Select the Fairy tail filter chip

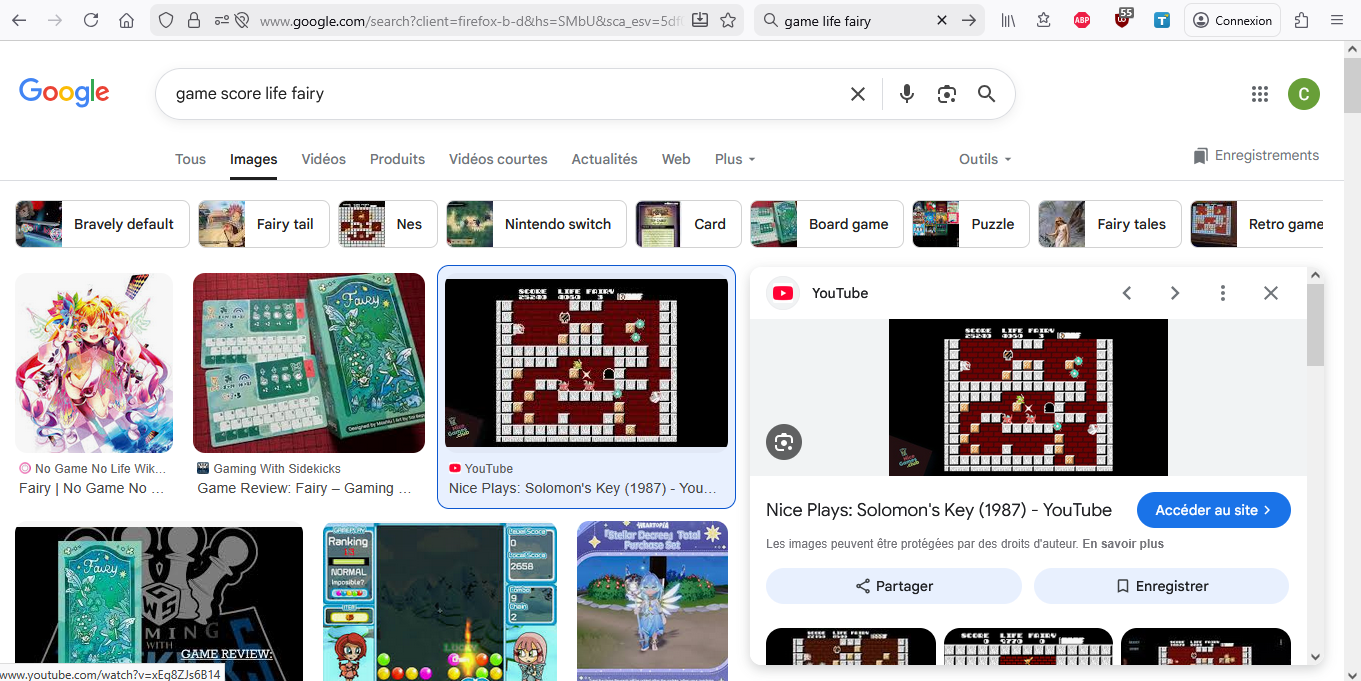264,224
